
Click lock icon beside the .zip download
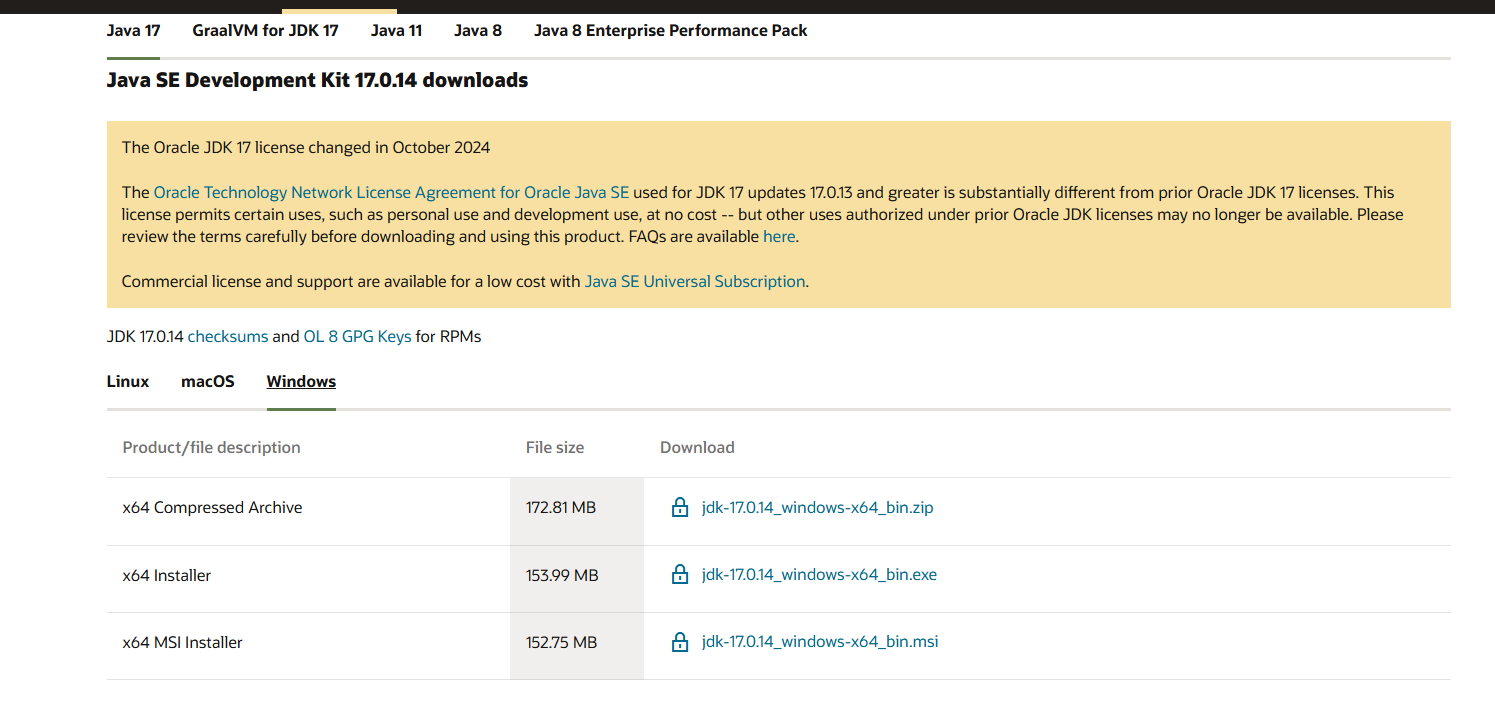(x=680, y=507)
